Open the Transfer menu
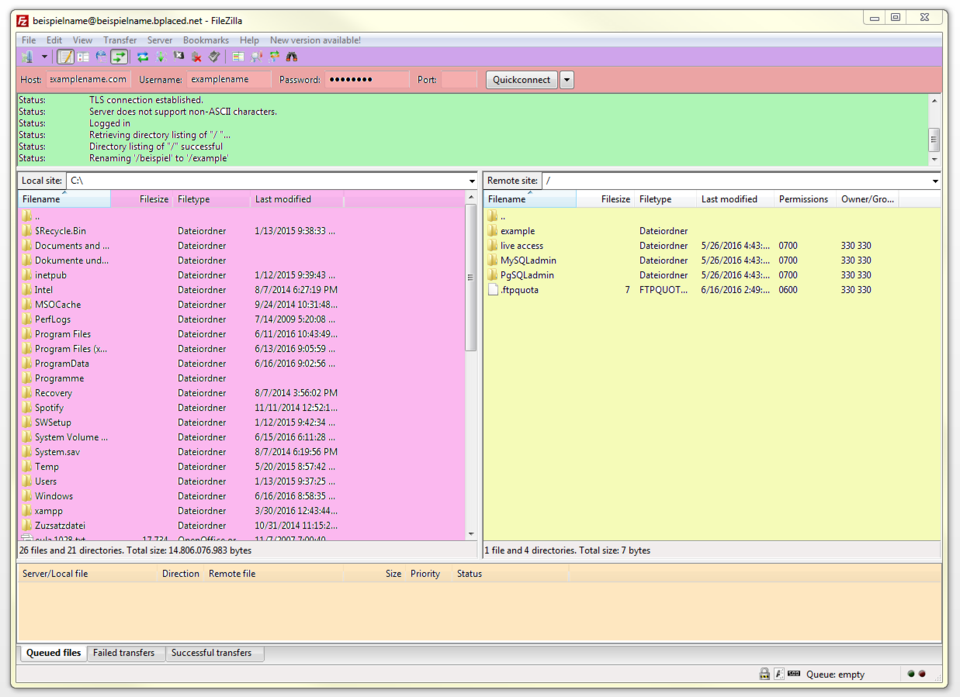Screen dimensions: 960x697 pos(120,40)
